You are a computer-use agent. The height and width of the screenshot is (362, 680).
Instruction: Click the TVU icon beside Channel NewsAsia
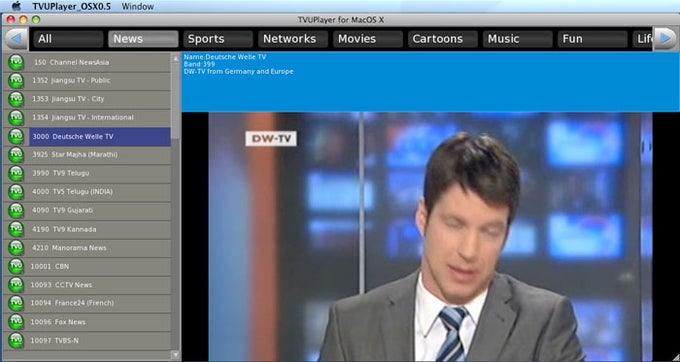pyautogui.click(x=16, y=62)
